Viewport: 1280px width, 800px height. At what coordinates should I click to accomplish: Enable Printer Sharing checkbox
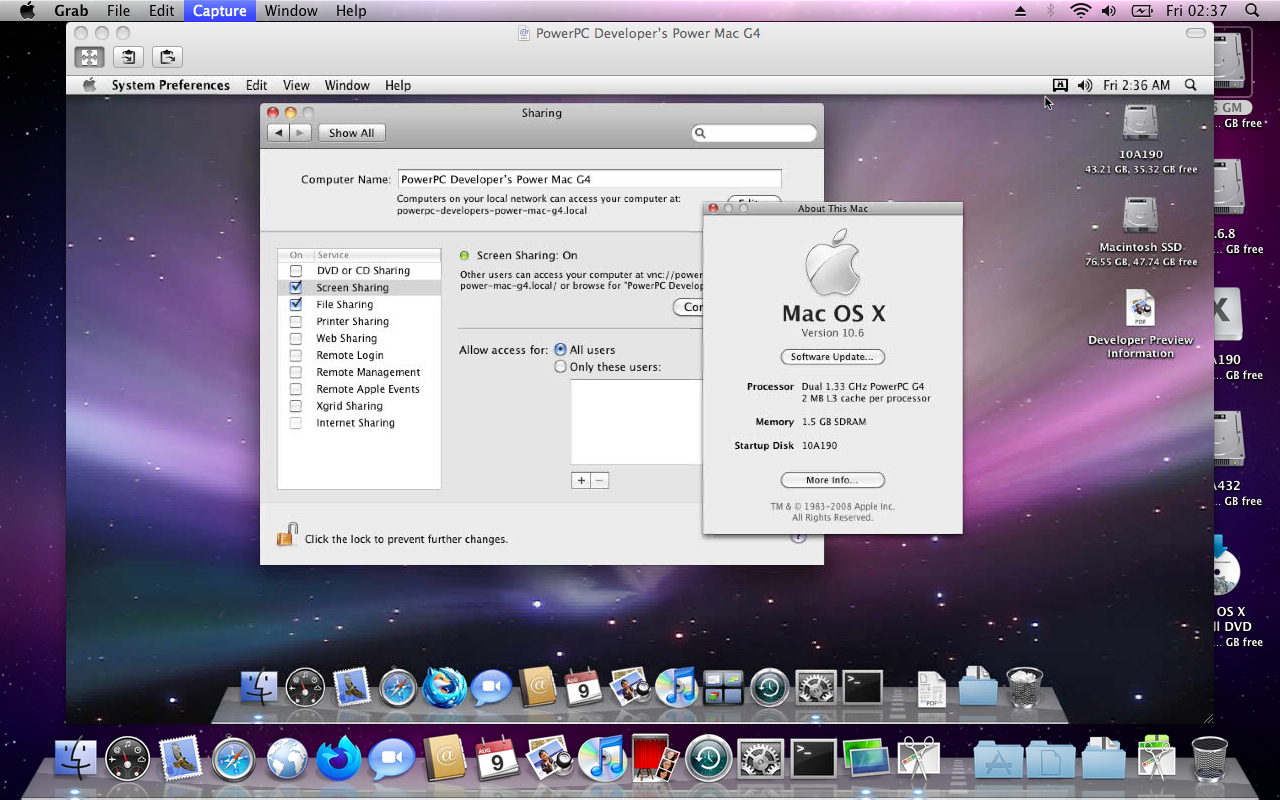pos(296,322)
